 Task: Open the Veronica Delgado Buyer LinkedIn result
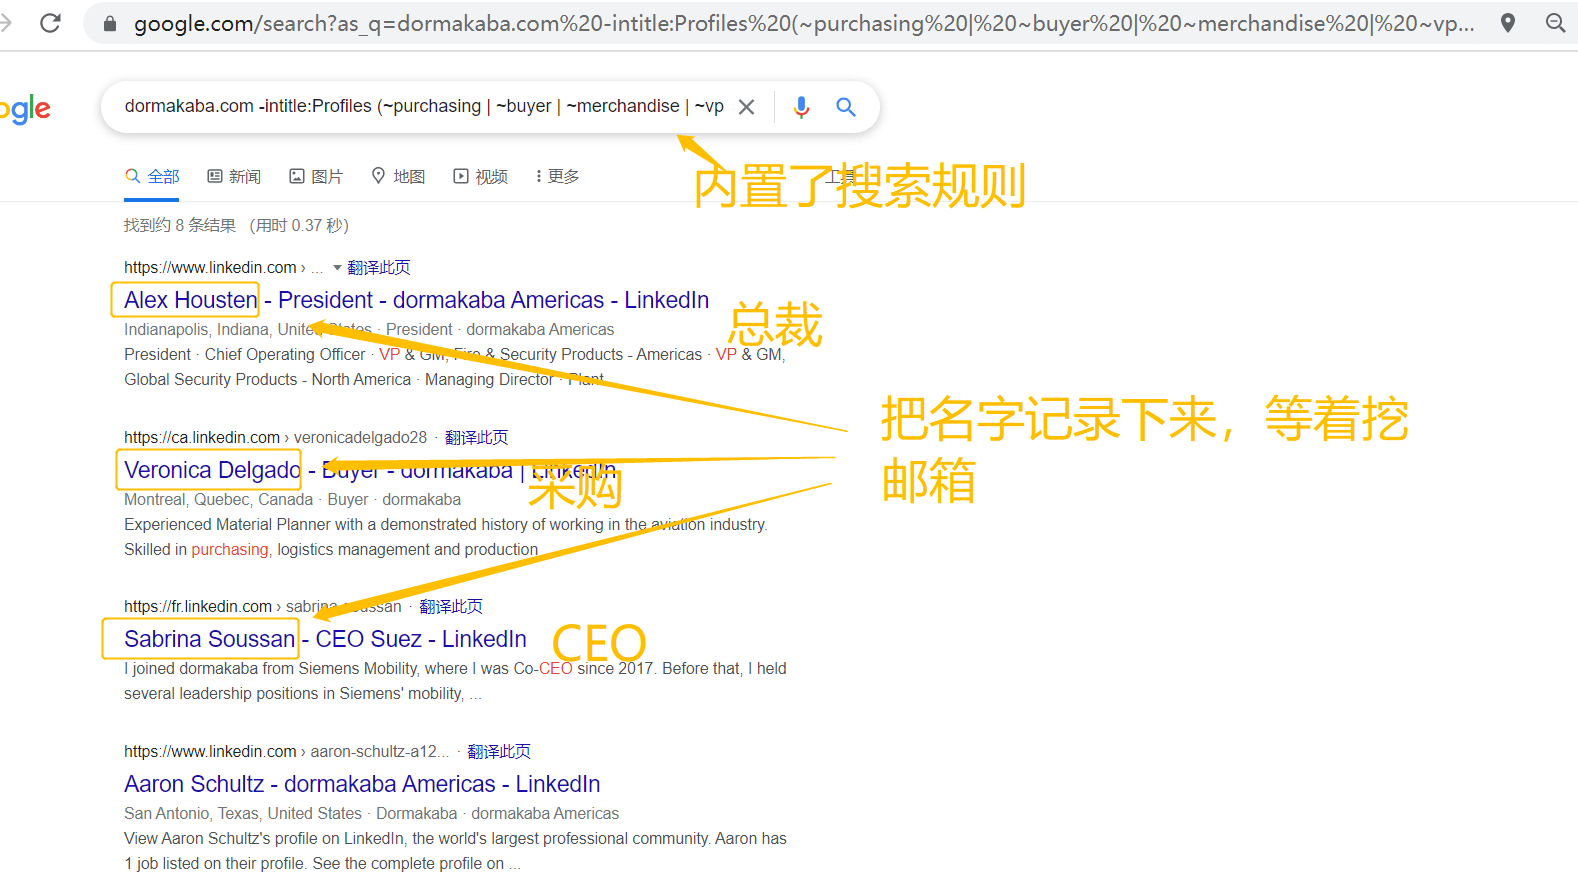point(370,470)
